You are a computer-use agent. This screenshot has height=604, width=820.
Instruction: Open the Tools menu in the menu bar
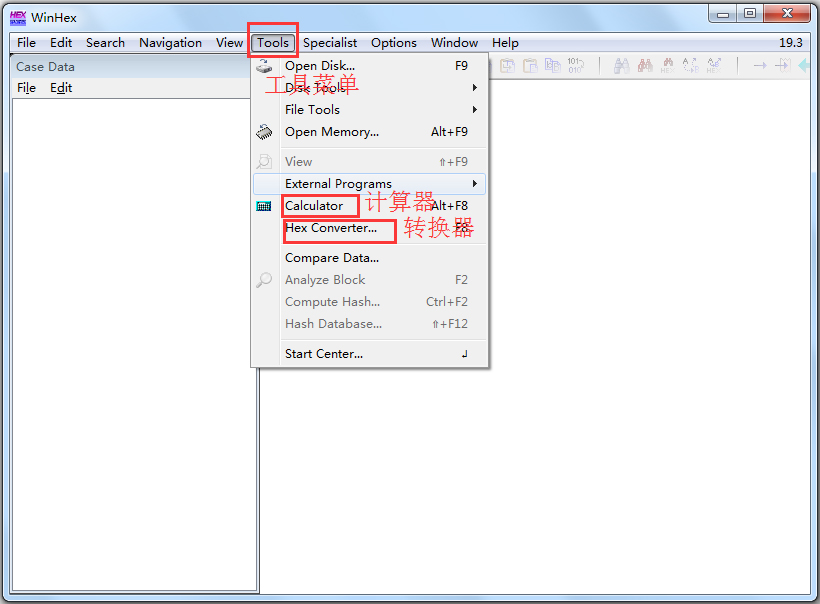click(273, 42)
